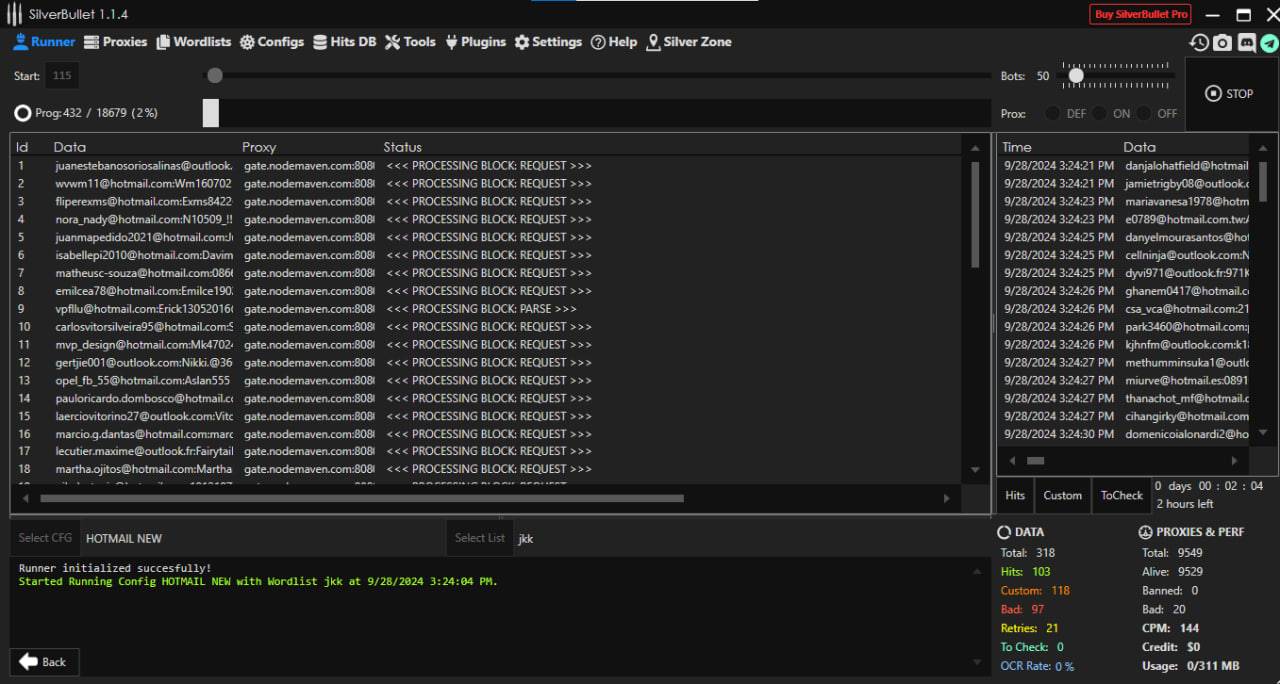Viewport: 1280px width, 684px height.
Task: Select the DEF proxy radio button
Action: pyautogui.click(x=1053, y=114)
